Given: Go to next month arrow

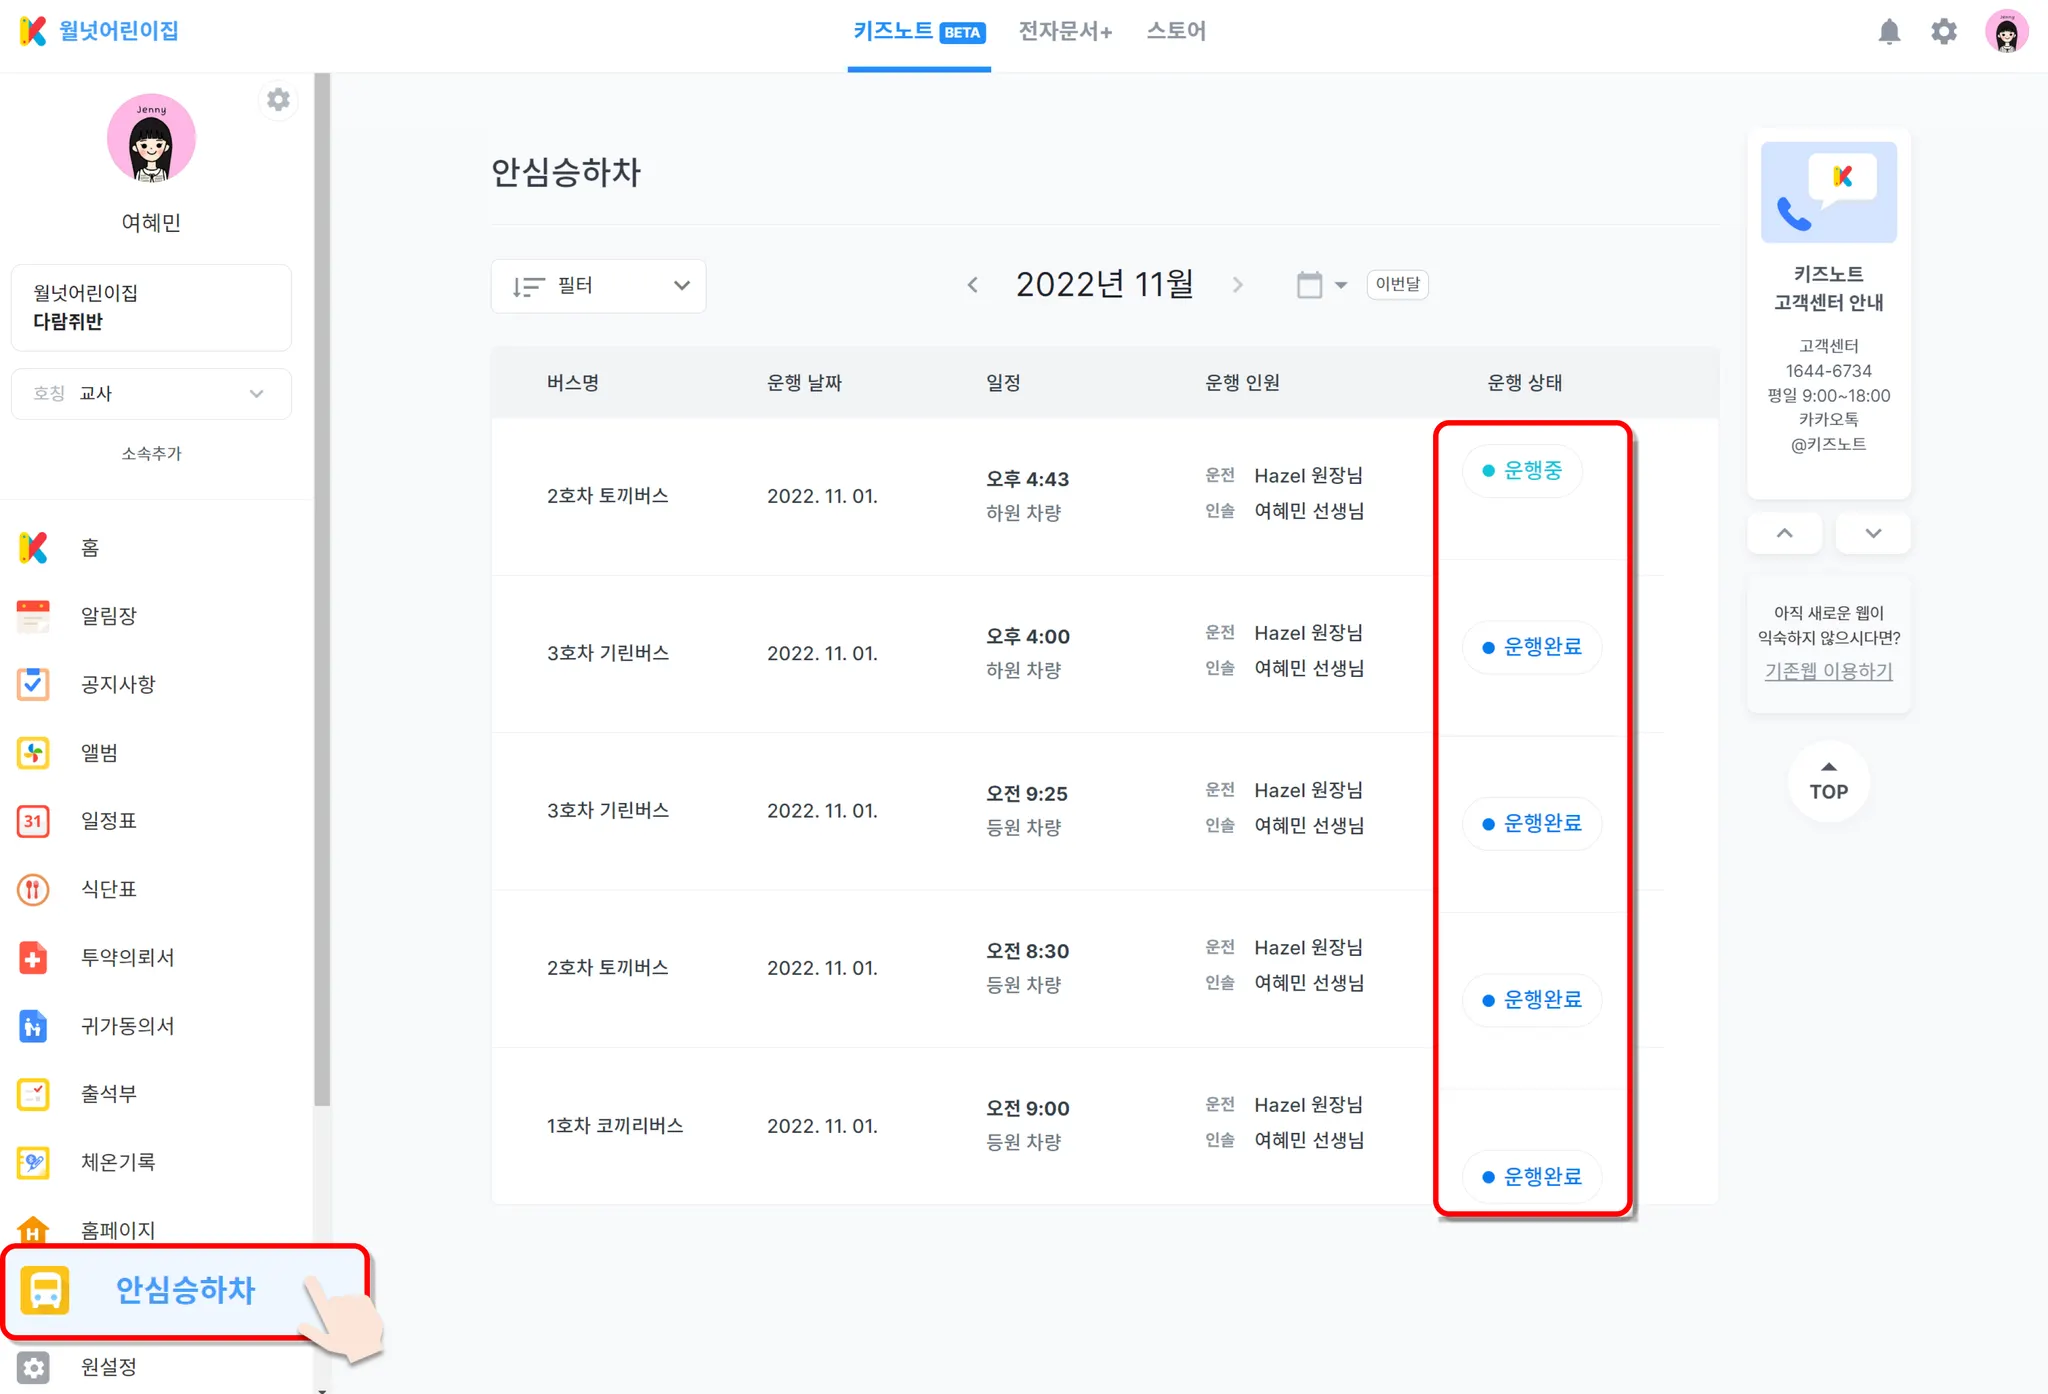Looking at the screenshot, I should pos(1238,285).
